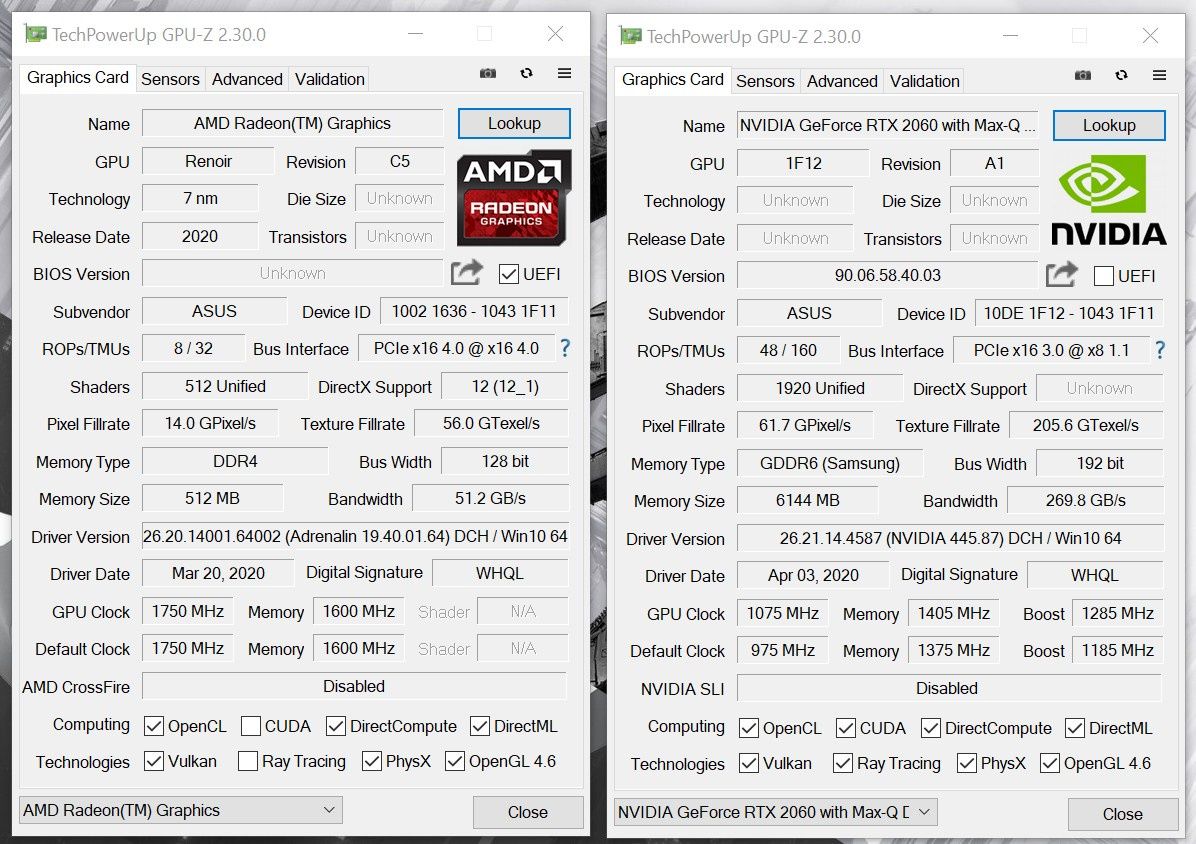
Task: Toggle the OpenCL checkbox in AMD window
Action: click(153, 726)
